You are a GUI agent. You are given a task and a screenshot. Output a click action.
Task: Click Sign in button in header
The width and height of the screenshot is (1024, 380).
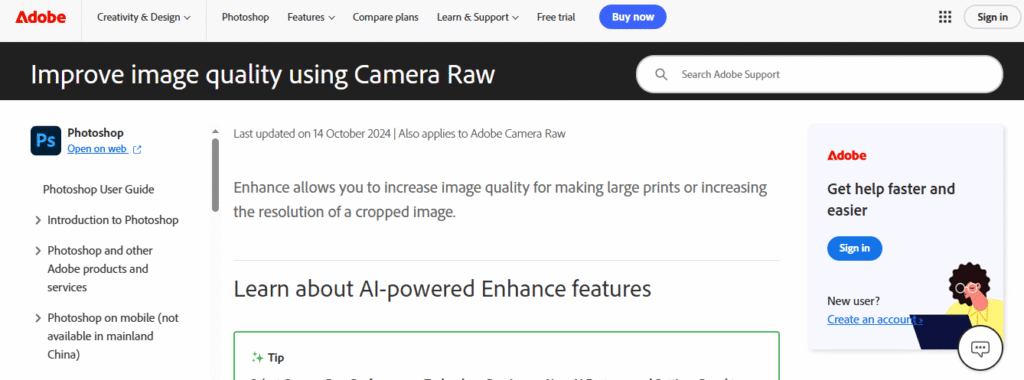(992, 17)
